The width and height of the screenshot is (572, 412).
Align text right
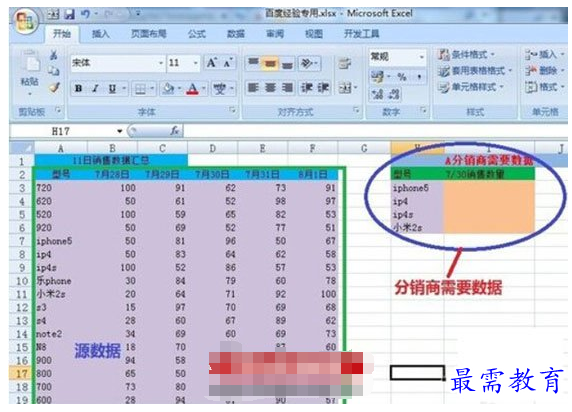point(287,88)
